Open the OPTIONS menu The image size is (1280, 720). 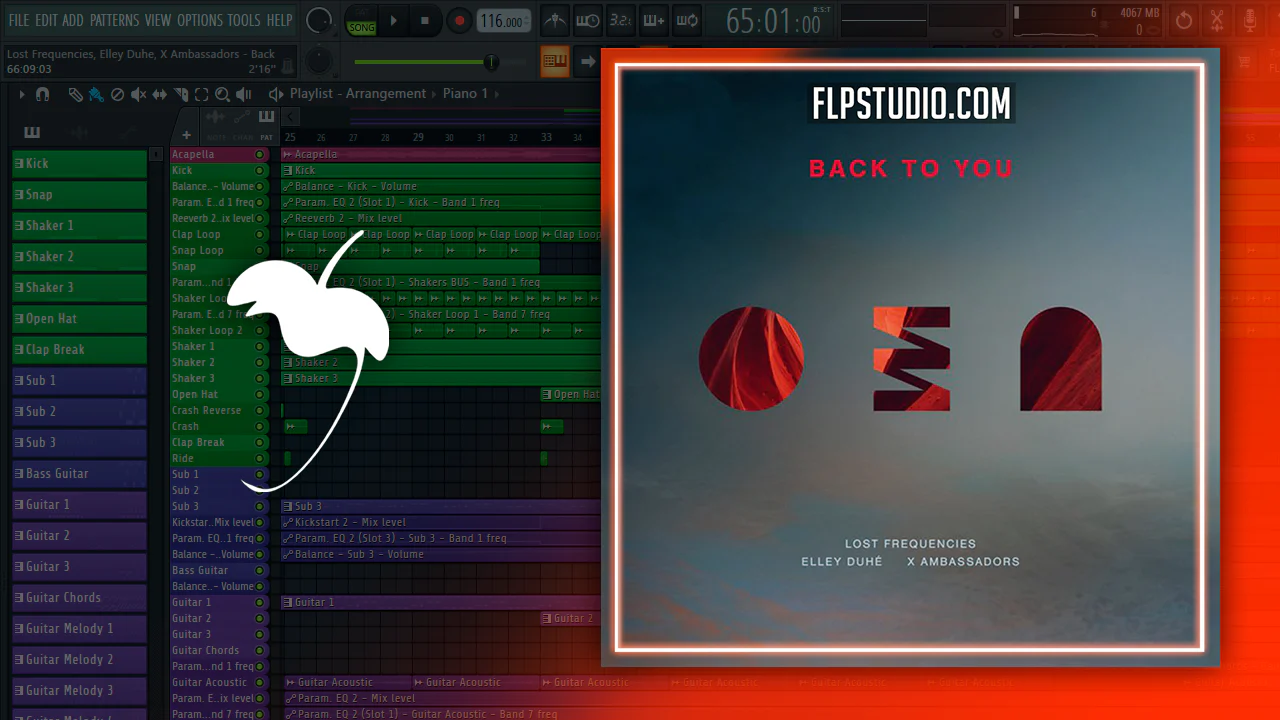pos(200,20)
